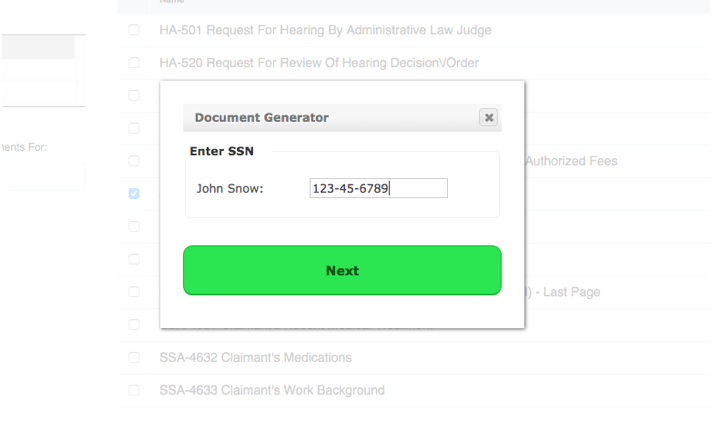
Task: Select the row text ending in Last Page
Action: (x=563, y=292)
